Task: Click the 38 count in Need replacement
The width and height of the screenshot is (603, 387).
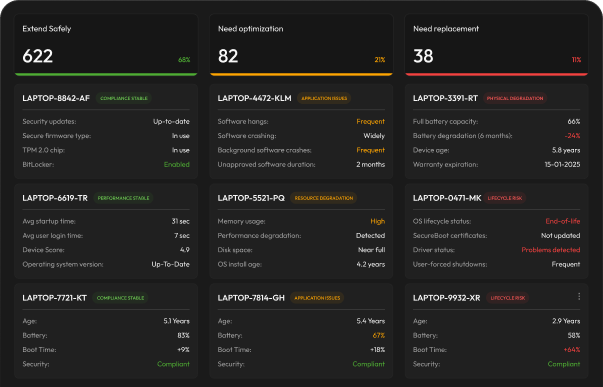Action: pos(423,56)
